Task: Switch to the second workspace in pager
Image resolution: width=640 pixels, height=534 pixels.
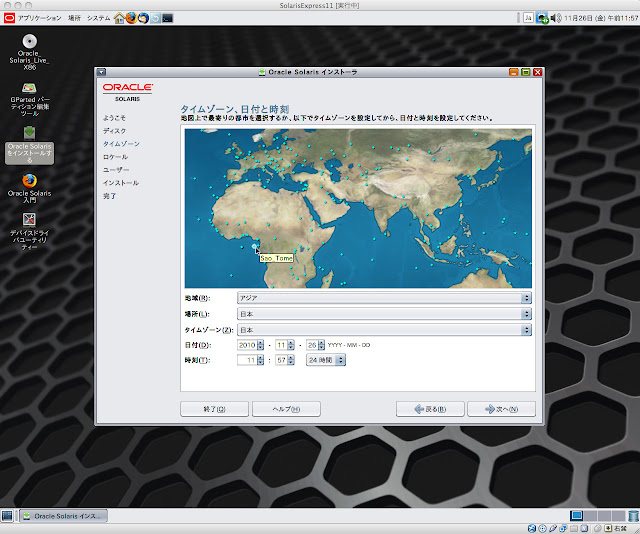Action: pos(591,516)
